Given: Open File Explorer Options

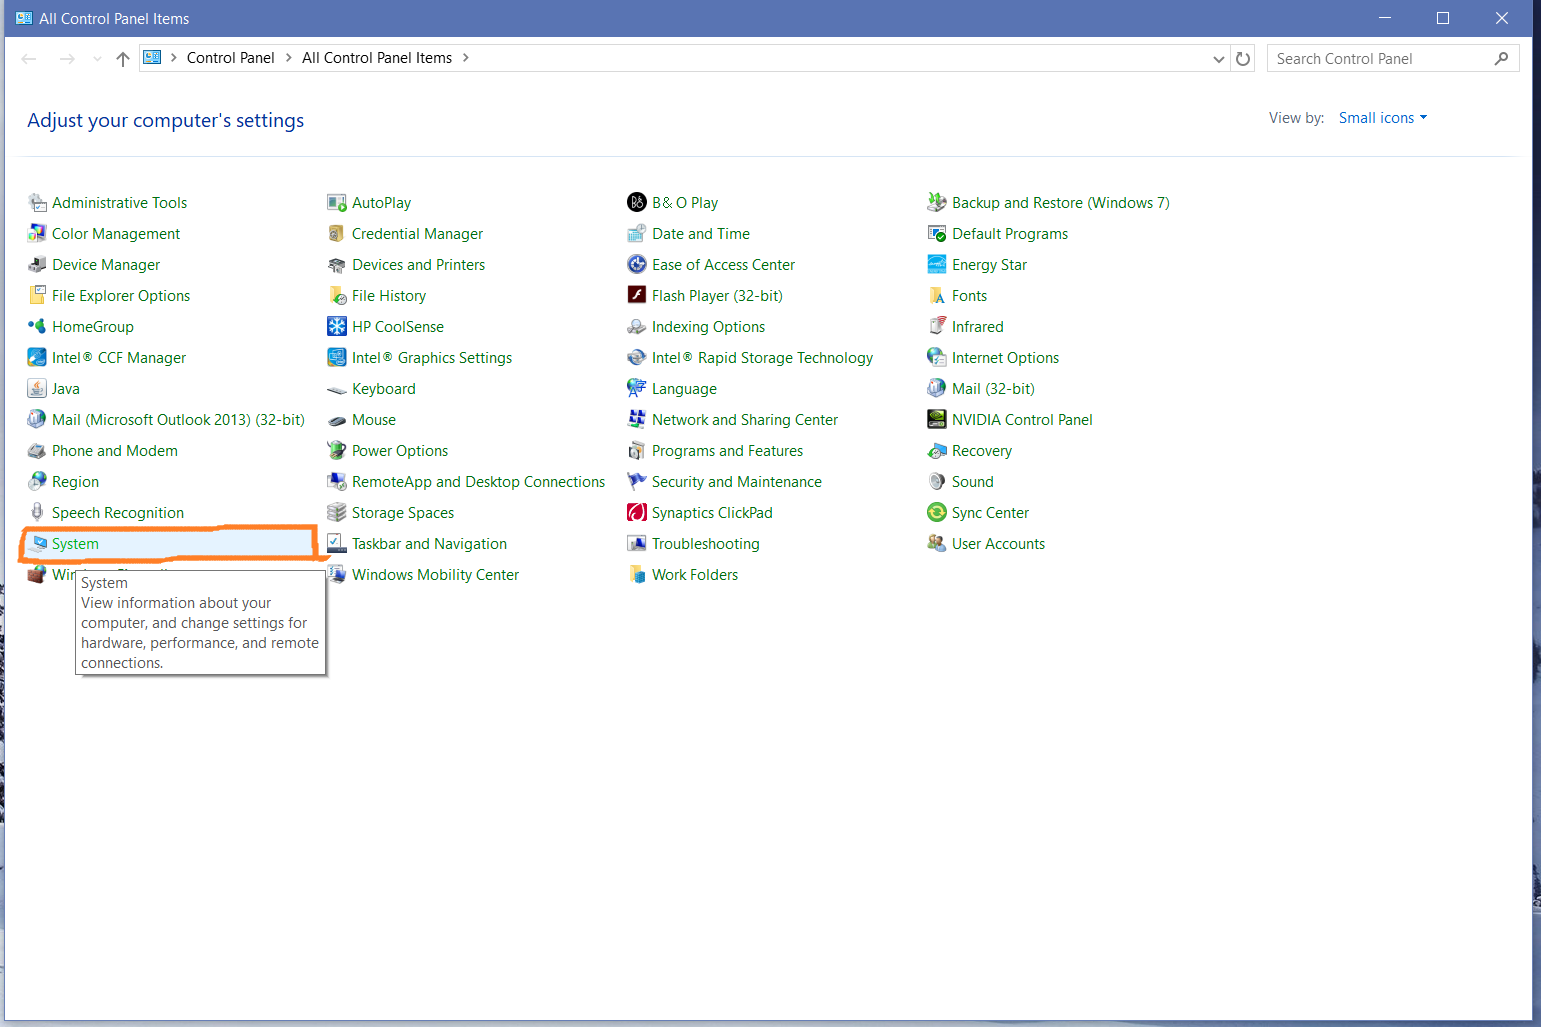Looking at the screenshot, I should [121, 296].
